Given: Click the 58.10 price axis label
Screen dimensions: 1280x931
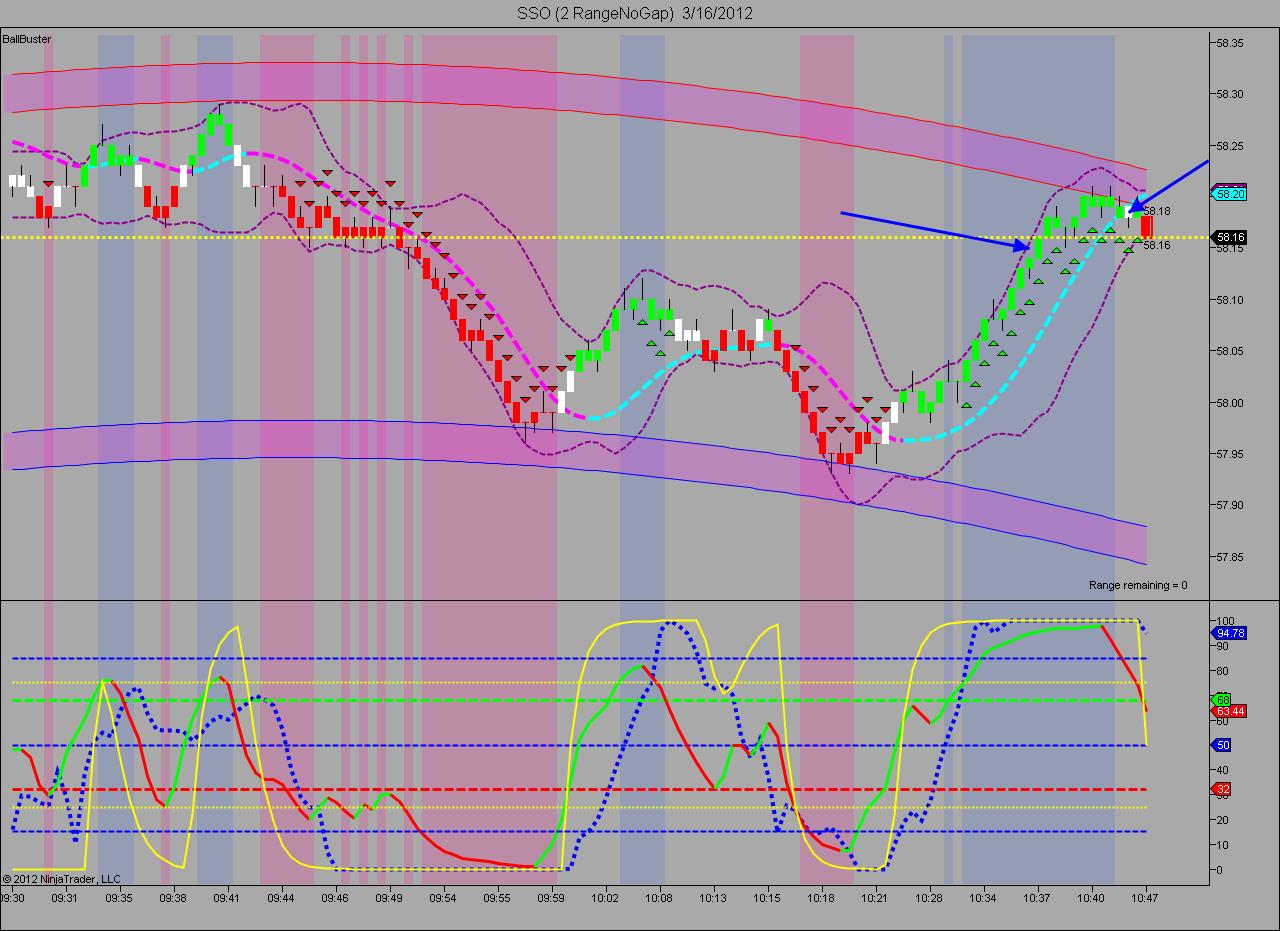Looking at the screenshot, I should click(1230, 300).
